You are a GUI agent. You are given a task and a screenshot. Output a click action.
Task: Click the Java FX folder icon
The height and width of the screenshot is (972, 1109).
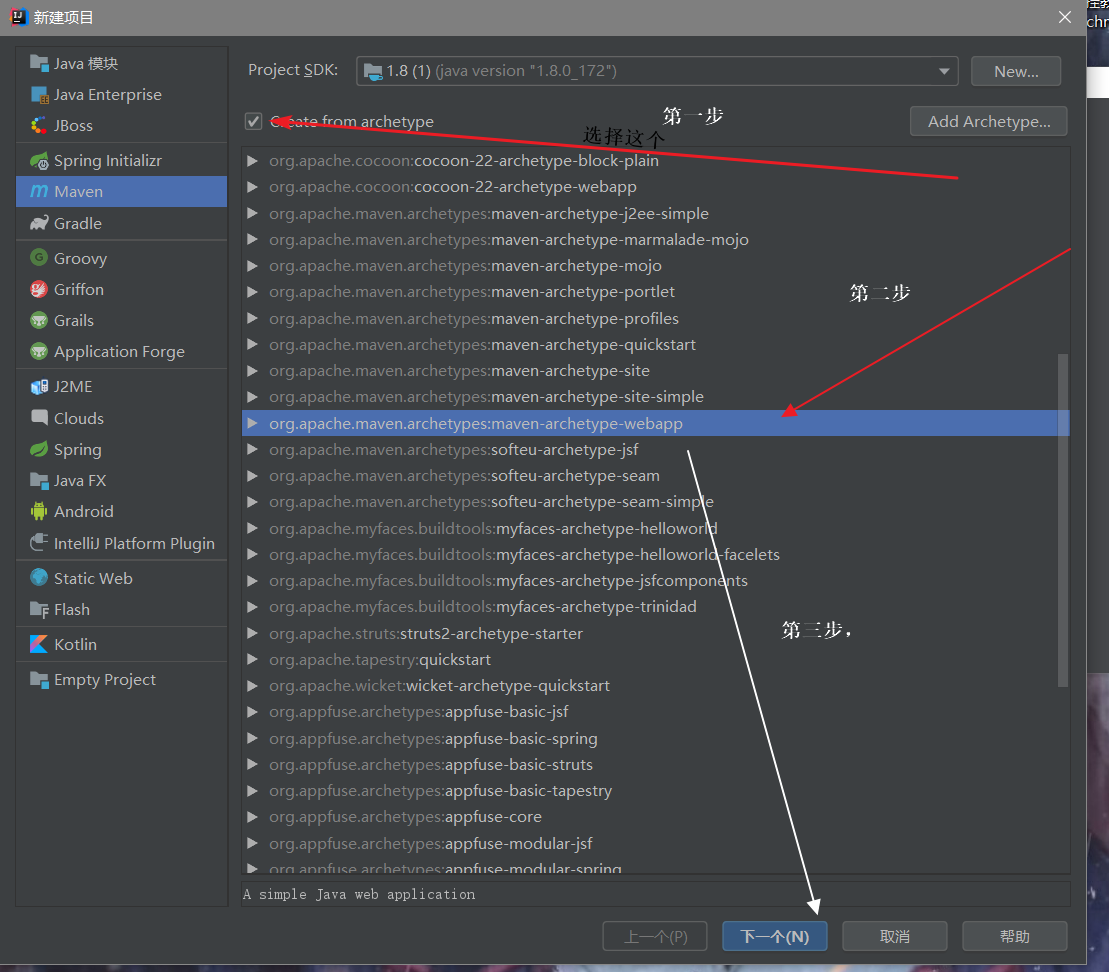39,481
